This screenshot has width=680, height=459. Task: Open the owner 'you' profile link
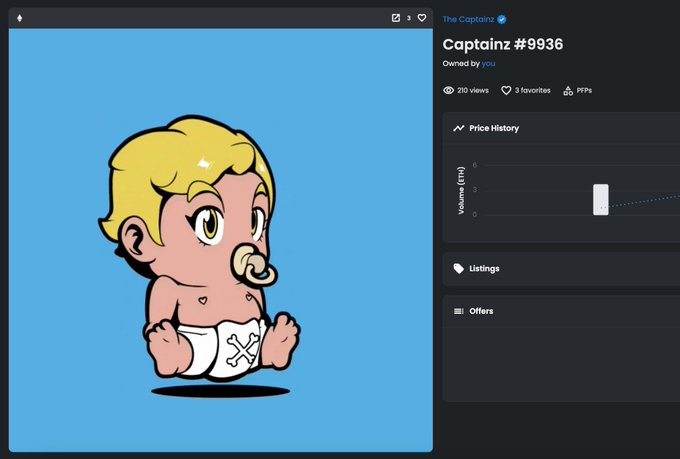pos(488,64)
